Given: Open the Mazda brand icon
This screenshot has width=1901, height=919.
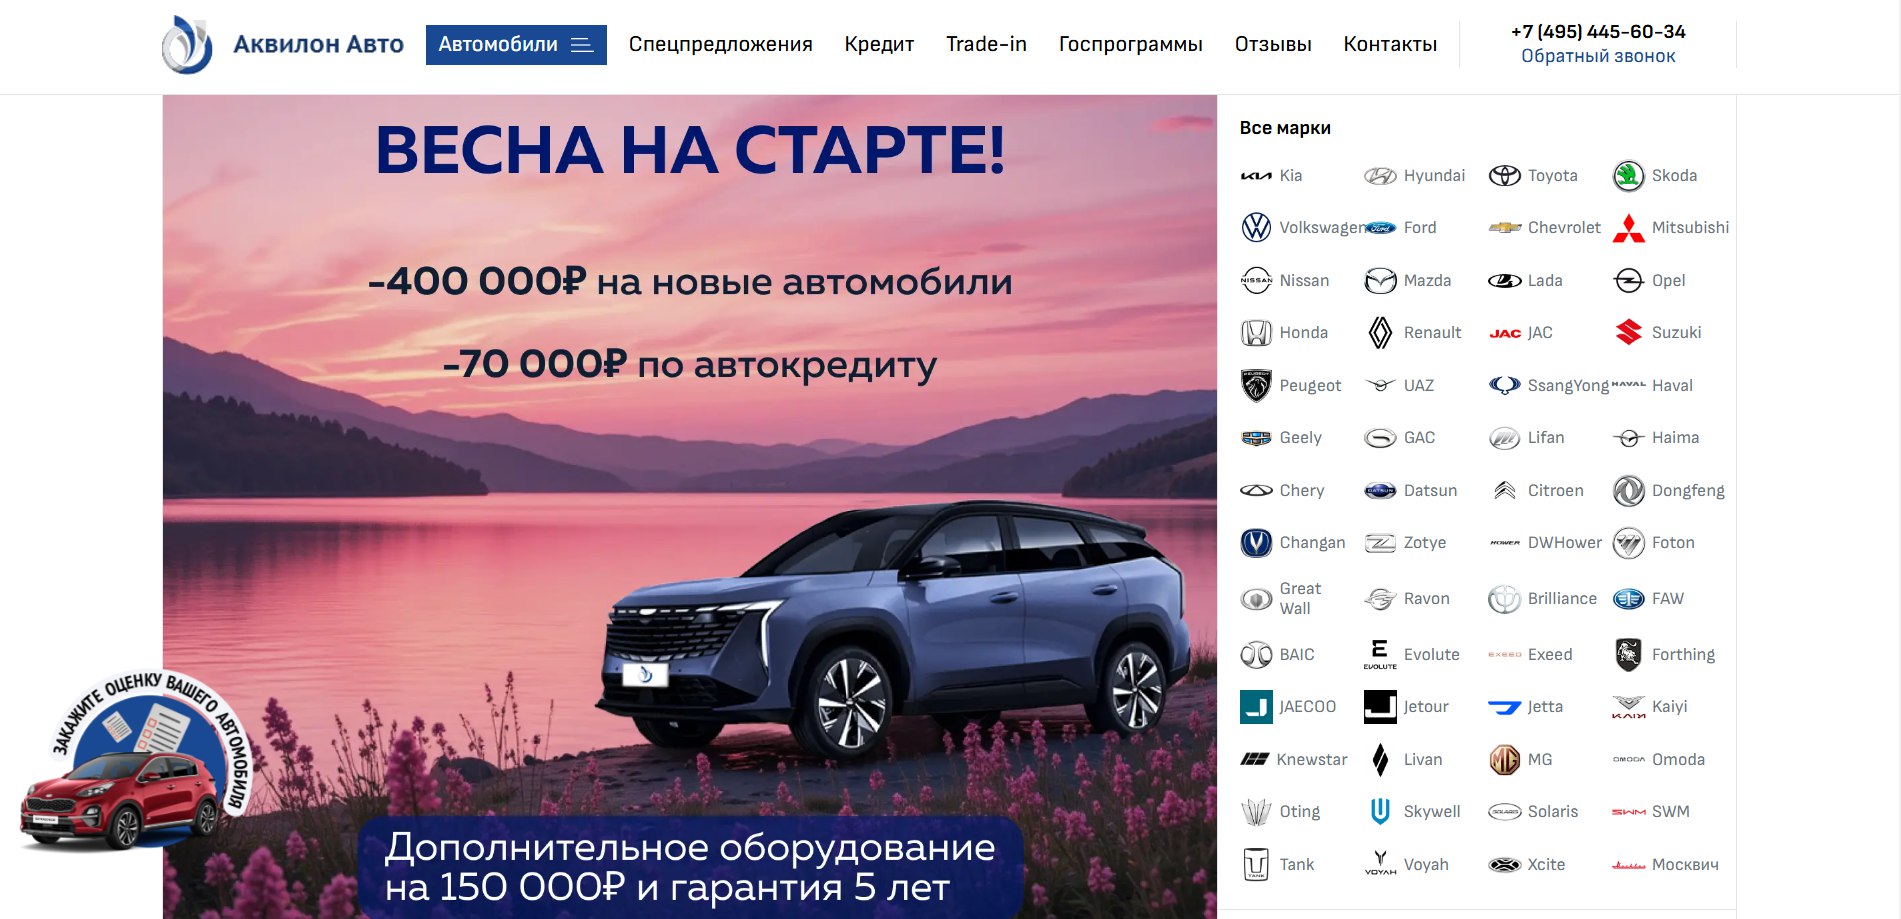Looking at the screenshot, I should [1380, 281].
